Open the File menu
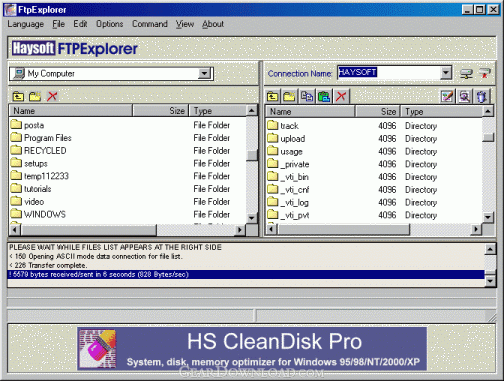 coord(59,24)
